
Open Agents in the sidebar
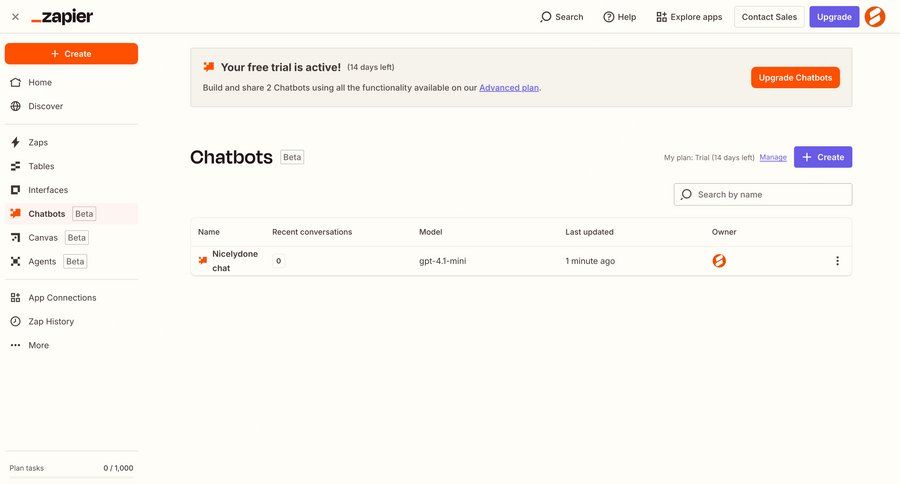click(x=71, y=261)
